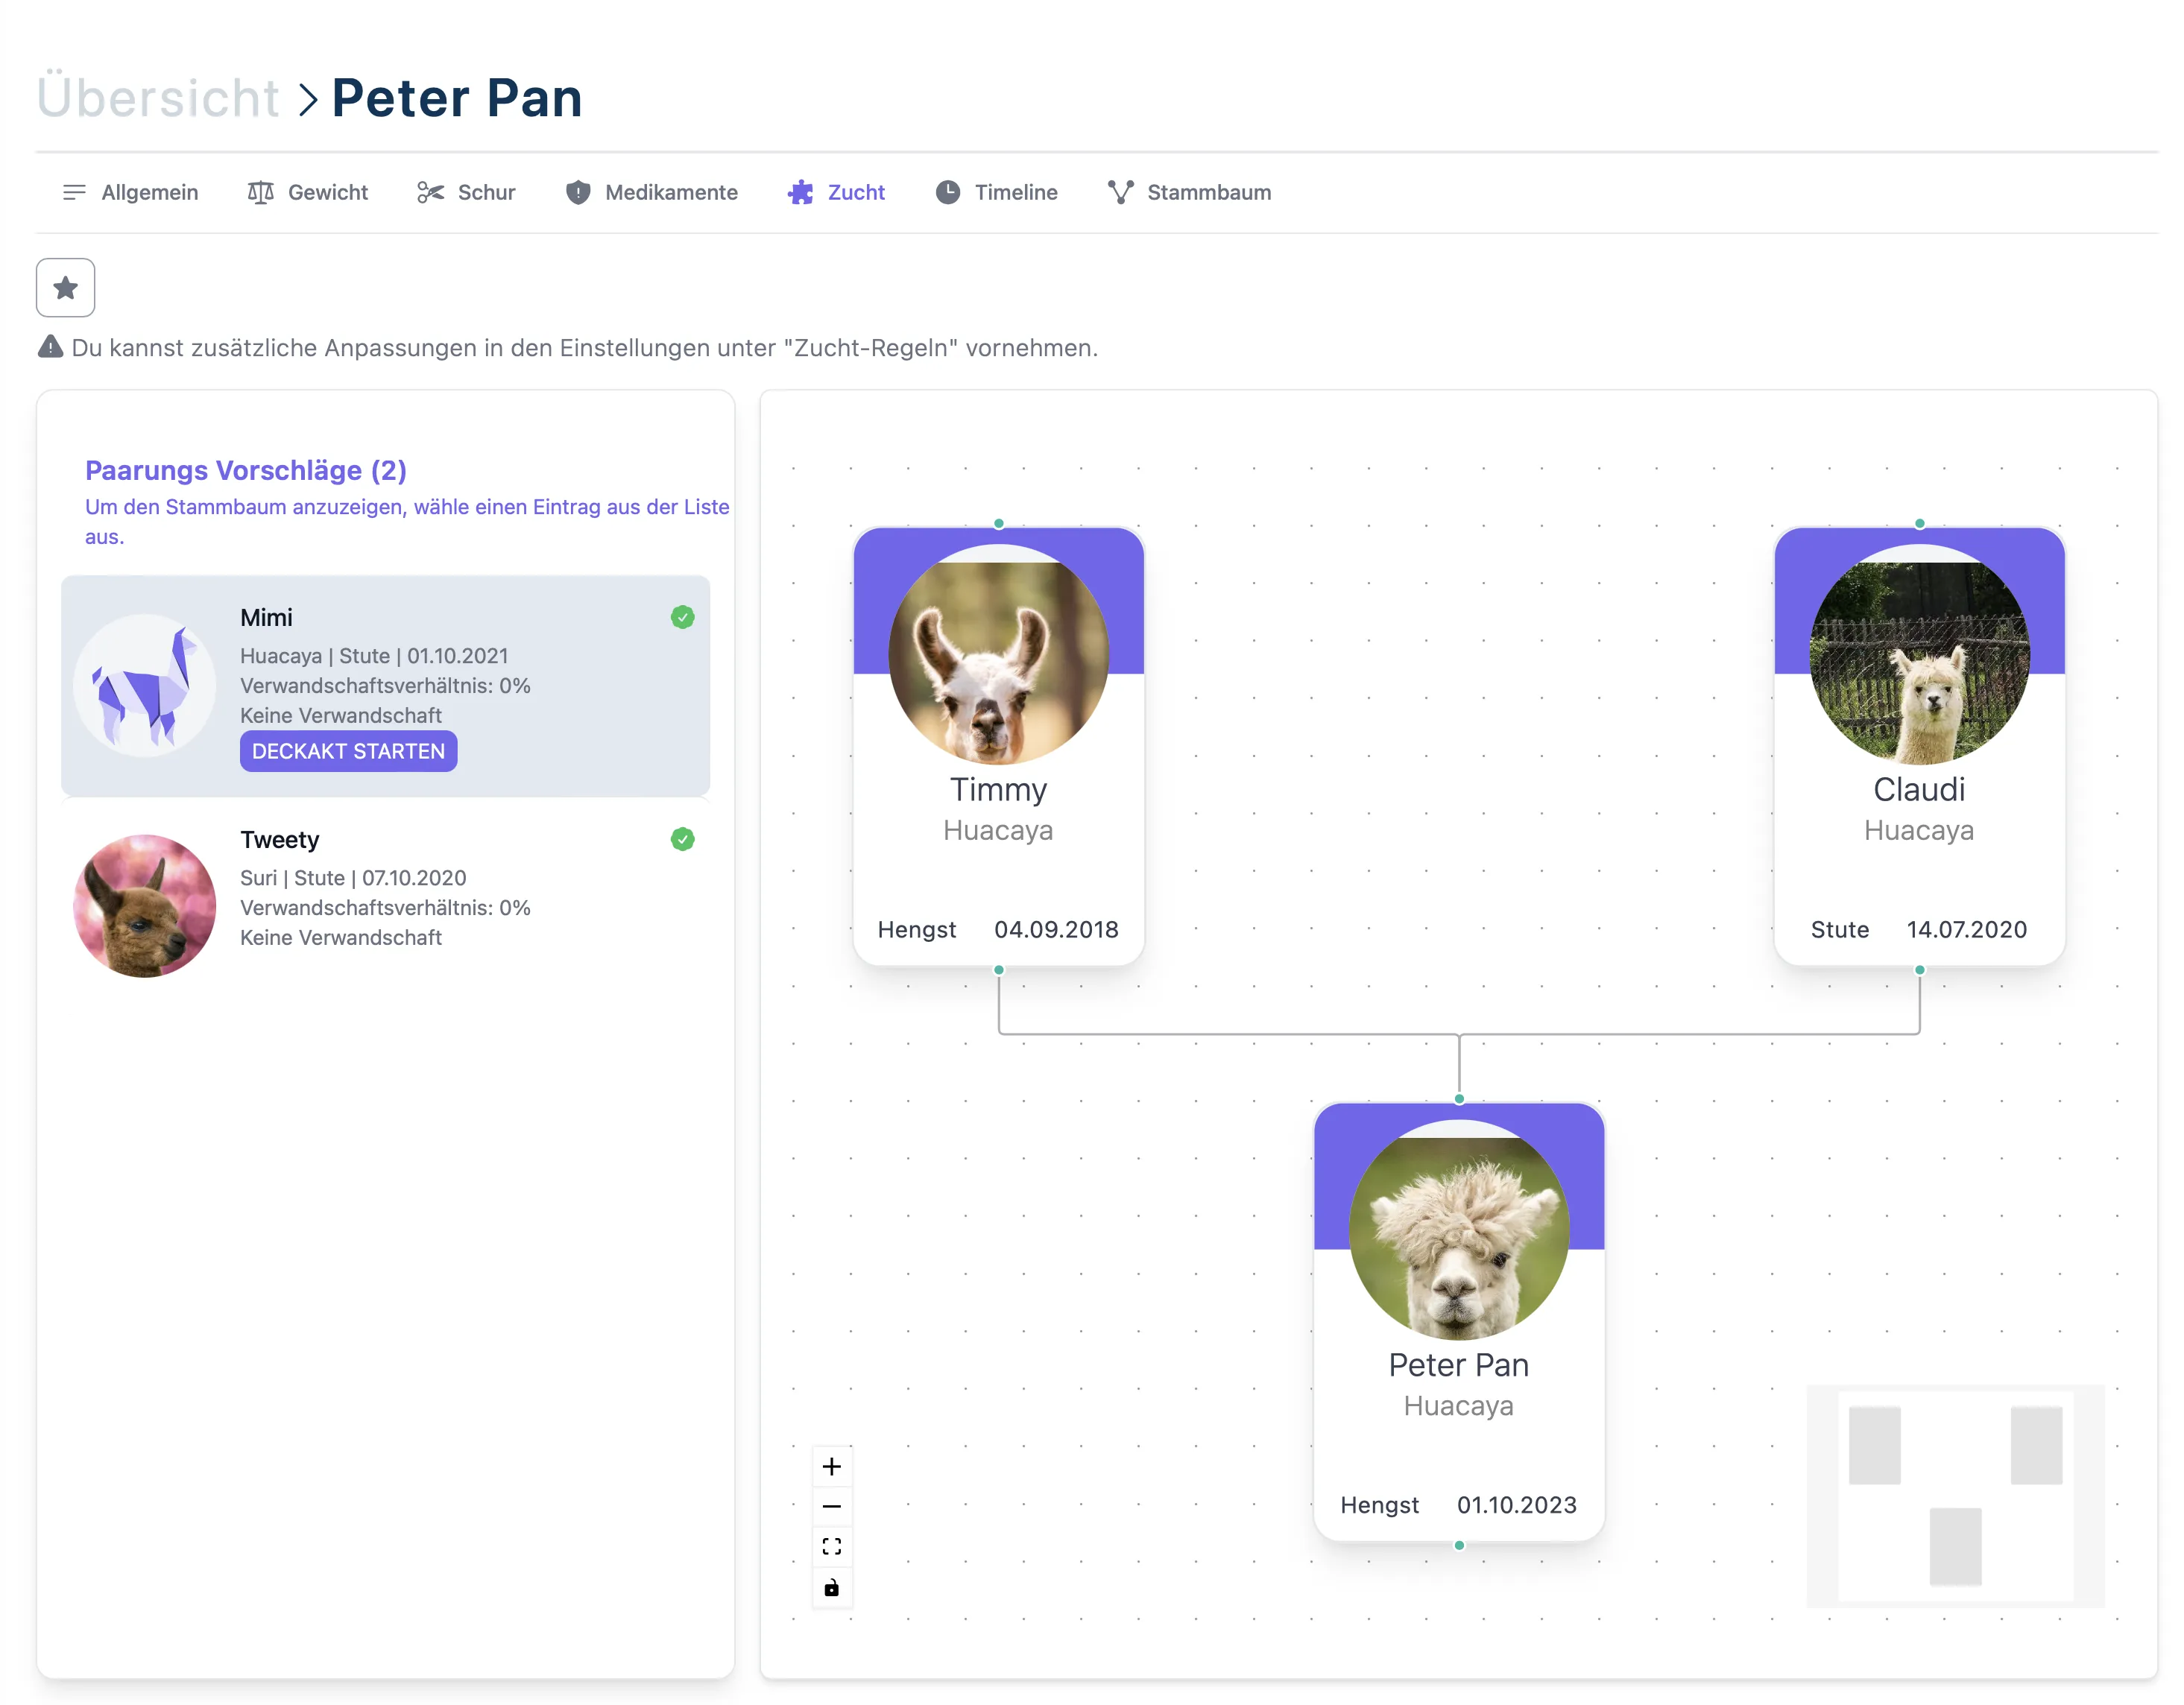Go back to Übersicht breadcrumb

point(158,98)
